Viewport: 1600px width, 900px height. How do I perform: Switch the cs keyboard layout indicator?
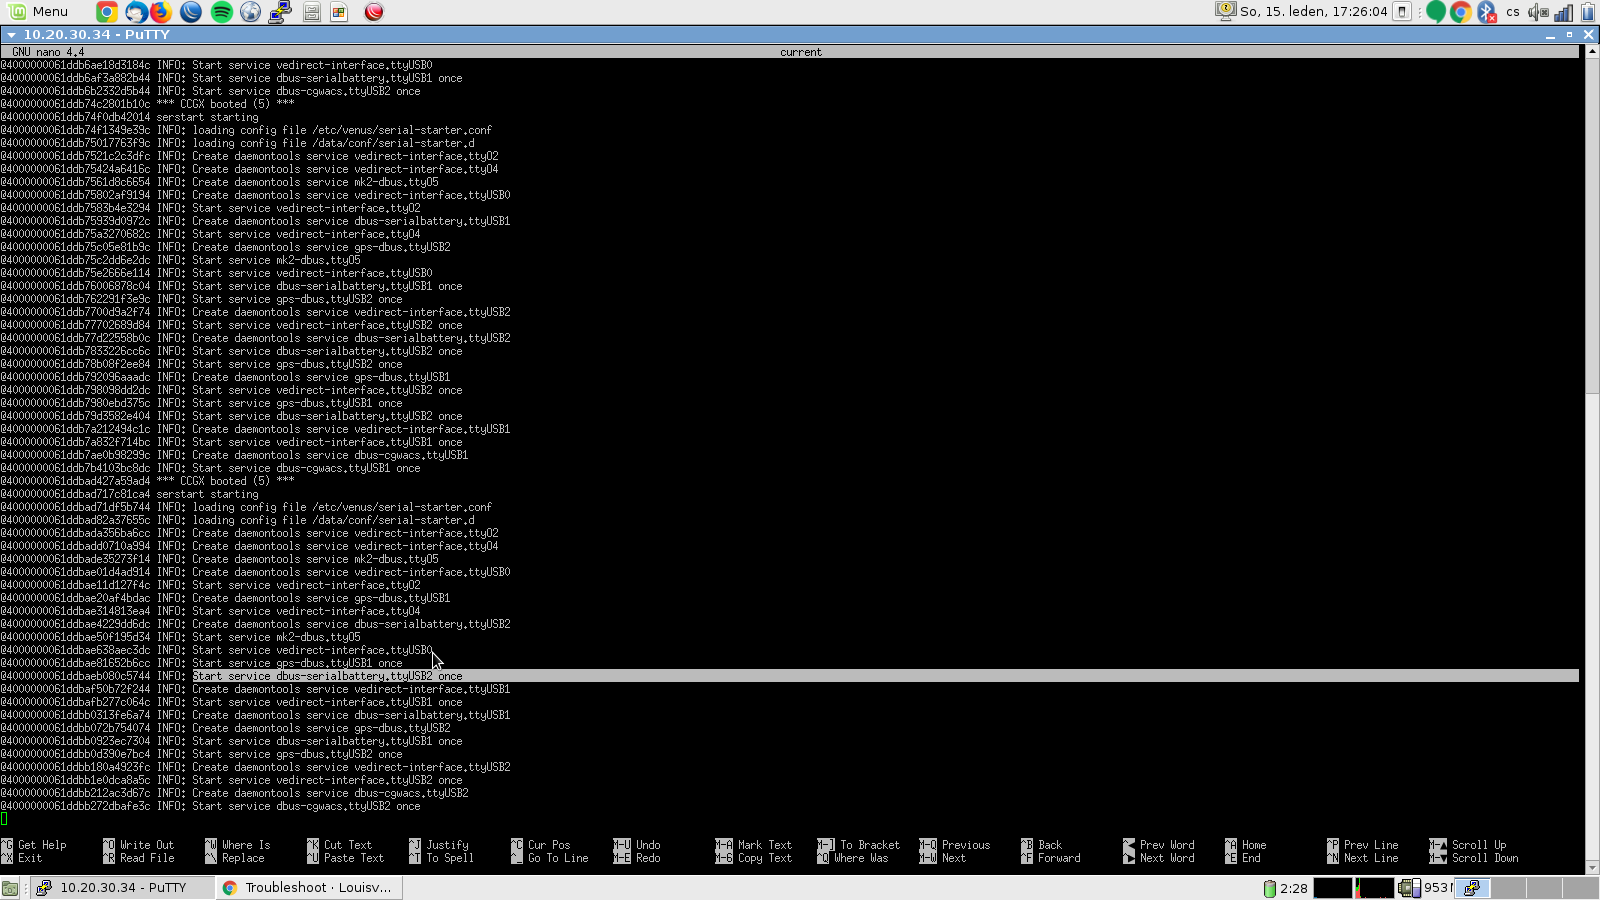coord(1513,12)
